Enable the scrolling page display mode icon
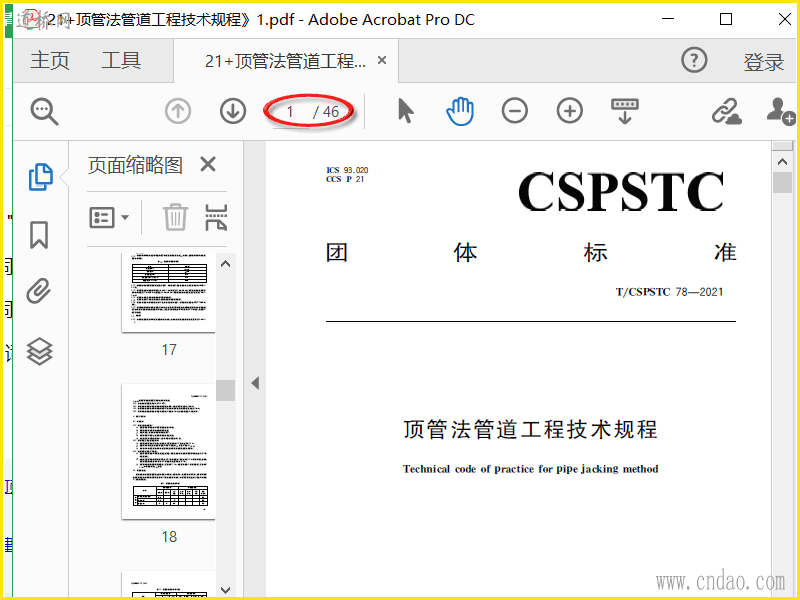The height and width of the screenshot is (600, 800). coord(624,111)
